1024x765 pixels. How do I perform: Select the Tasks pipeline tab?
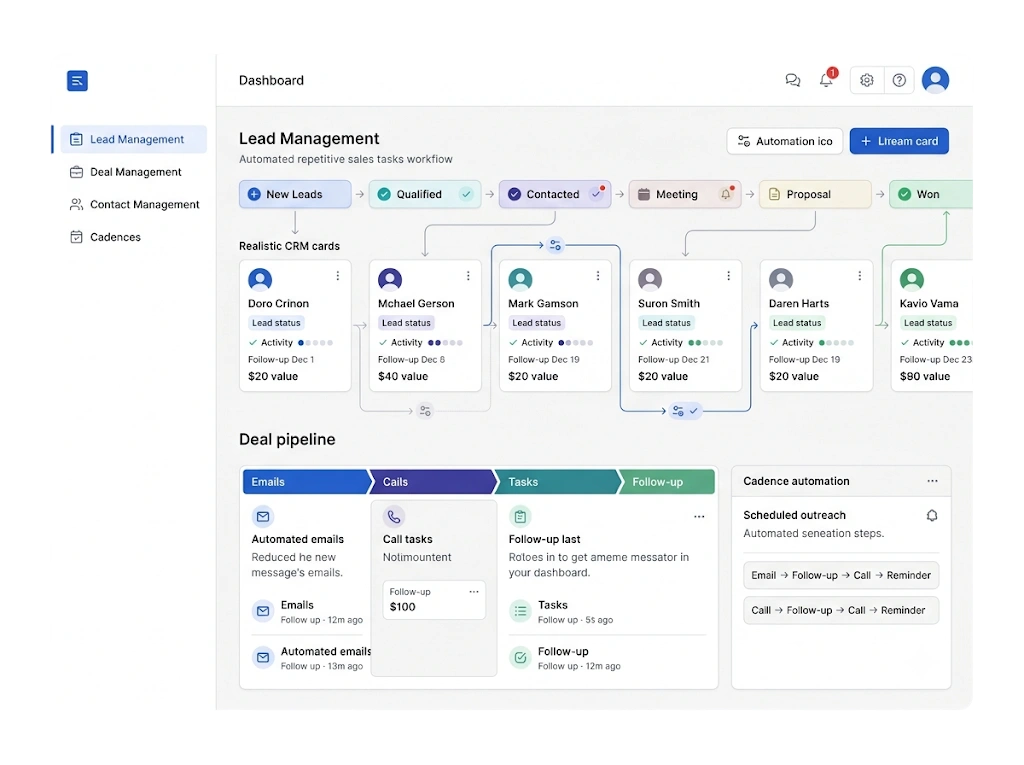click(556, 481)
